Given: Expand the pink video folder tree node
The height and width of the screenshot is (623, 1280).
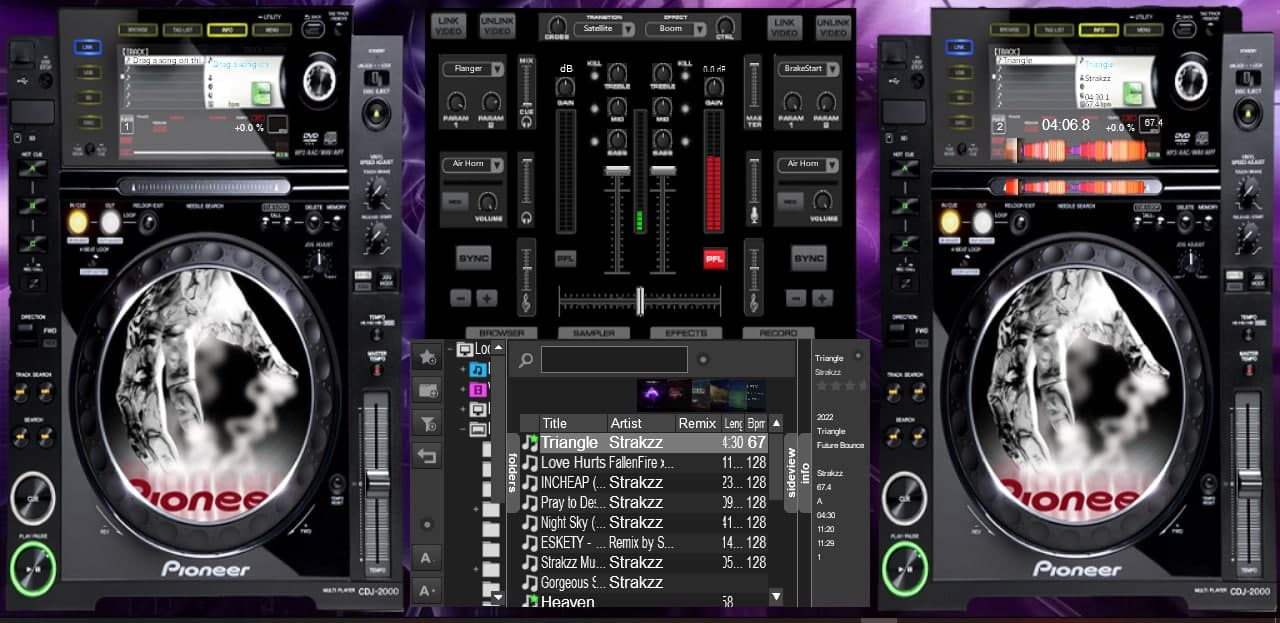Looking at the screenshot, I should click(x=463, y=389).
